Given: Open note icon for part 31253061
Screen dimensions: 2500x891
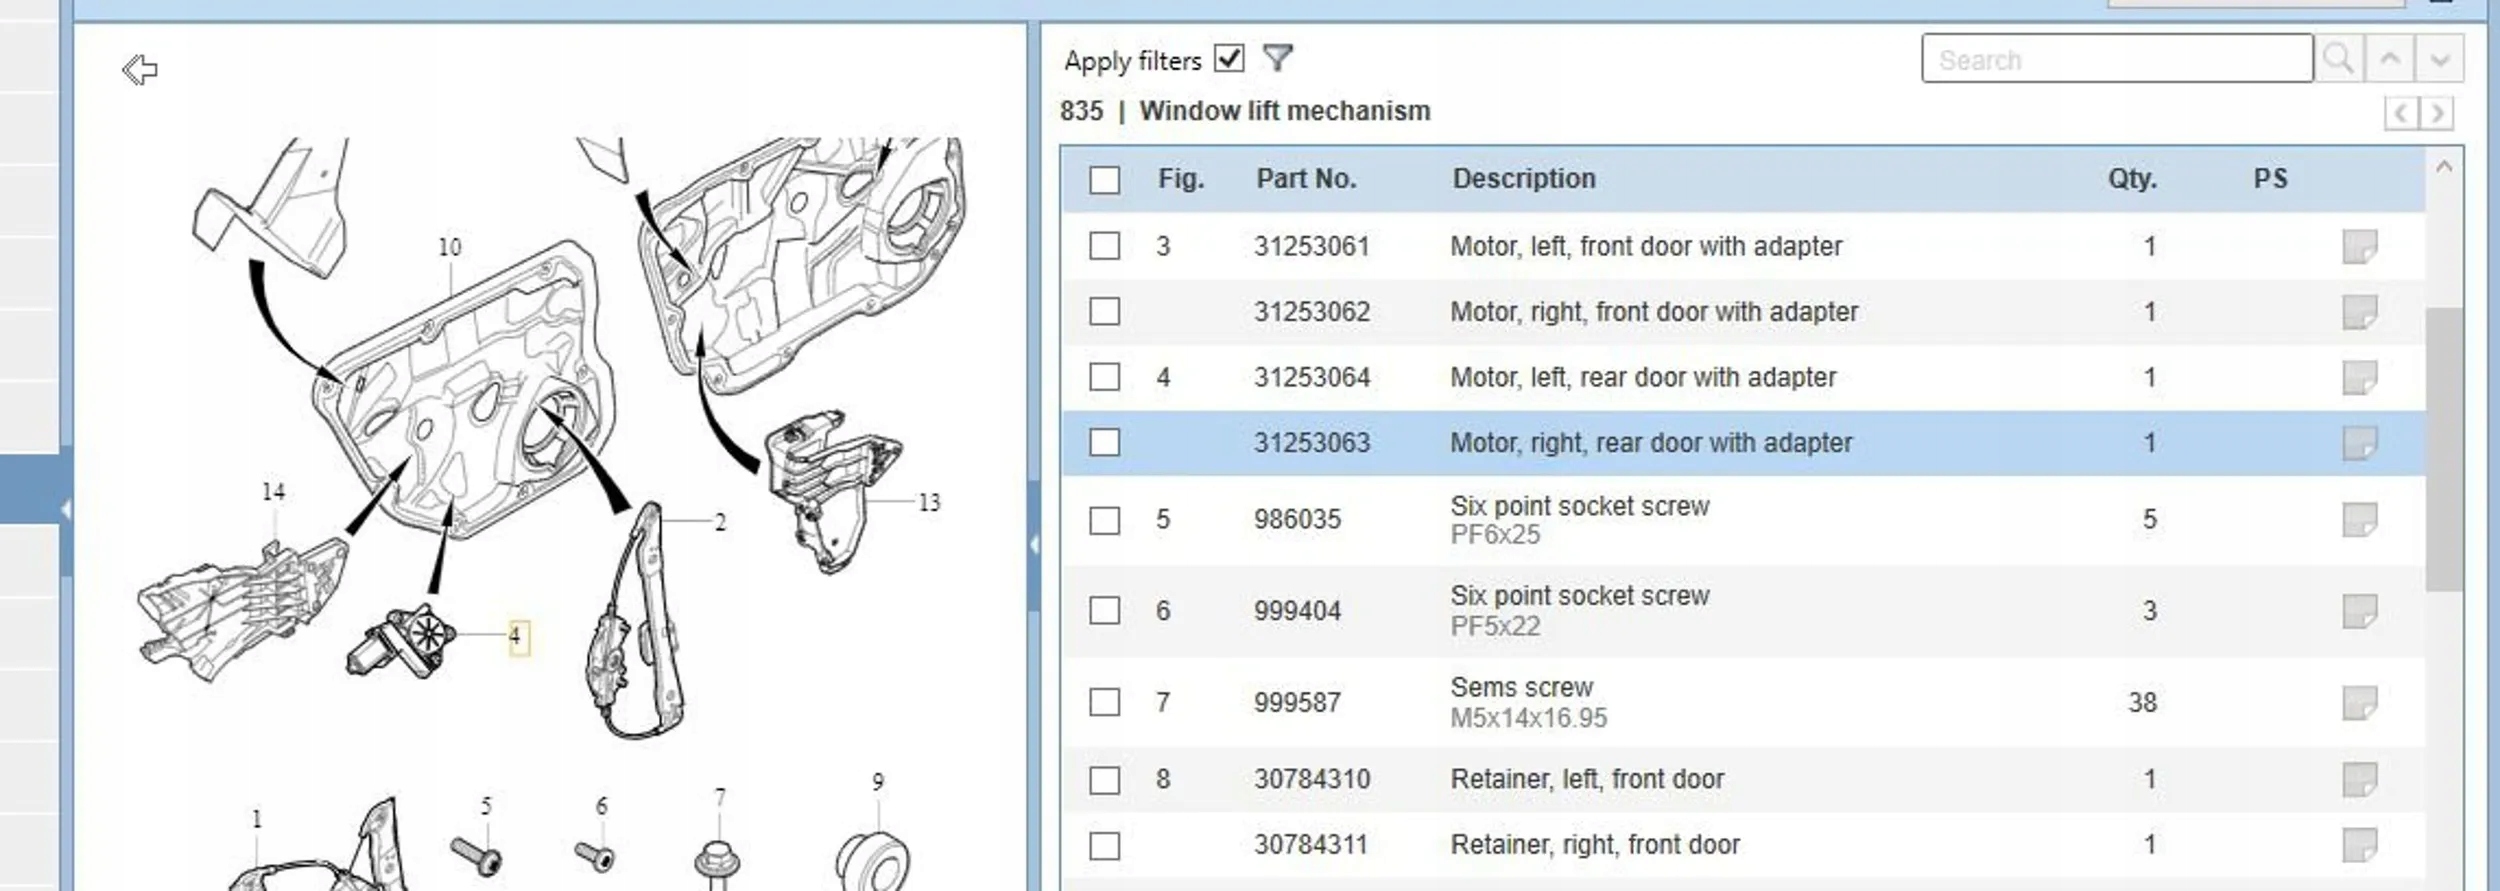Looking at the screenshot, I should (2360, 246).
